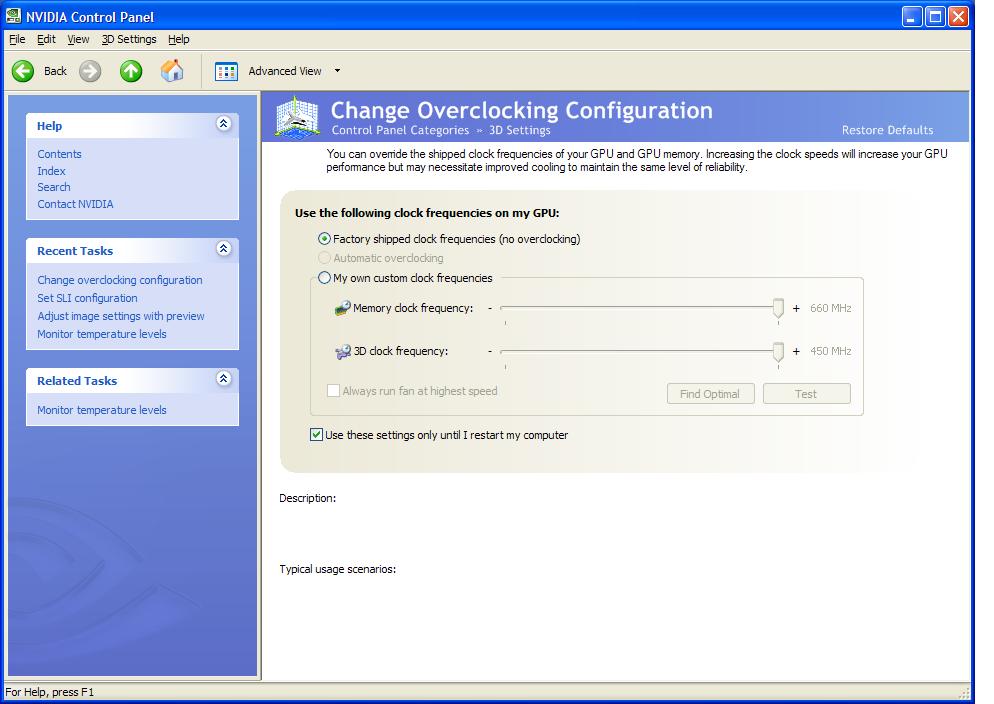The height and width of the screenshot is (704, 994).
Task: Select Automatic overclocking radio button
Action: pos(324,258)
